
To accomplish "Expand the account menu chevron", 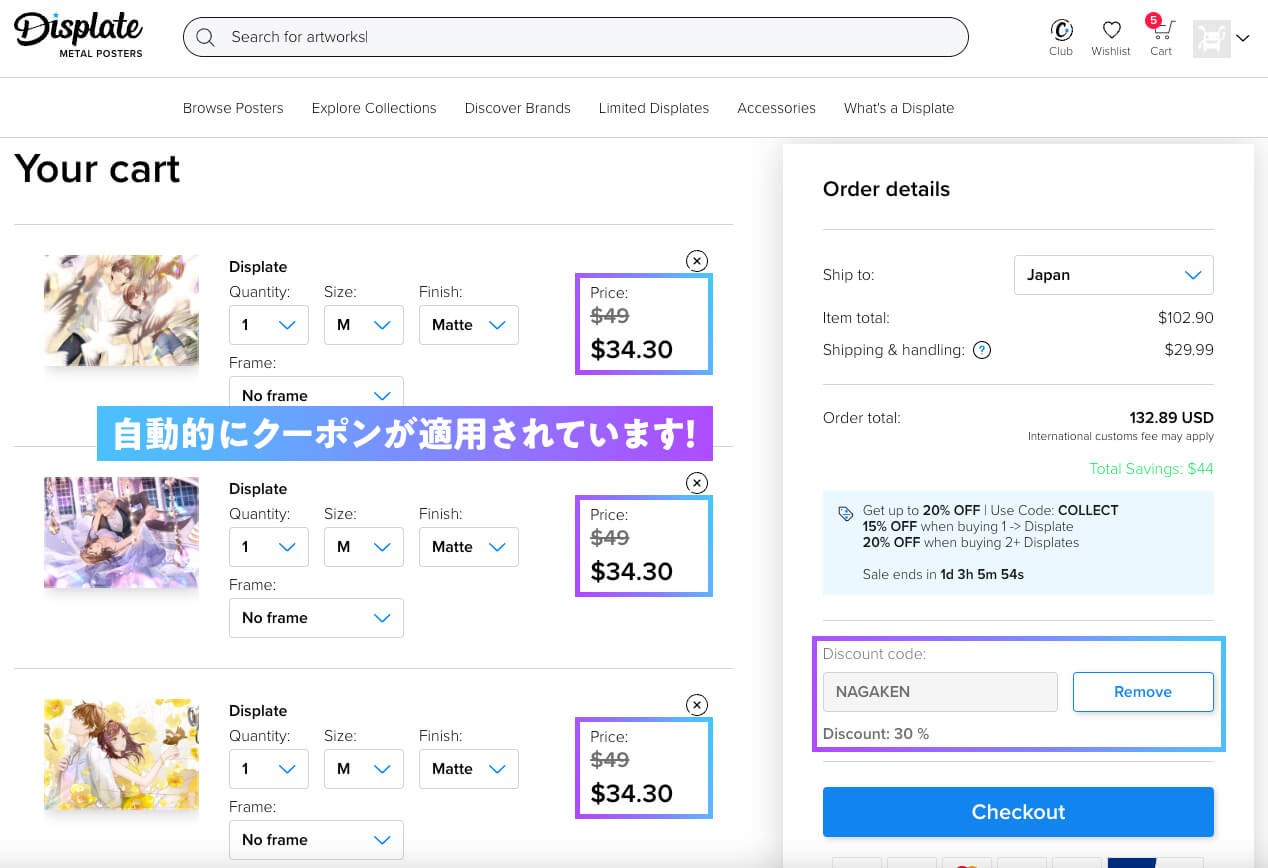I will click(x=1243, y=38).
